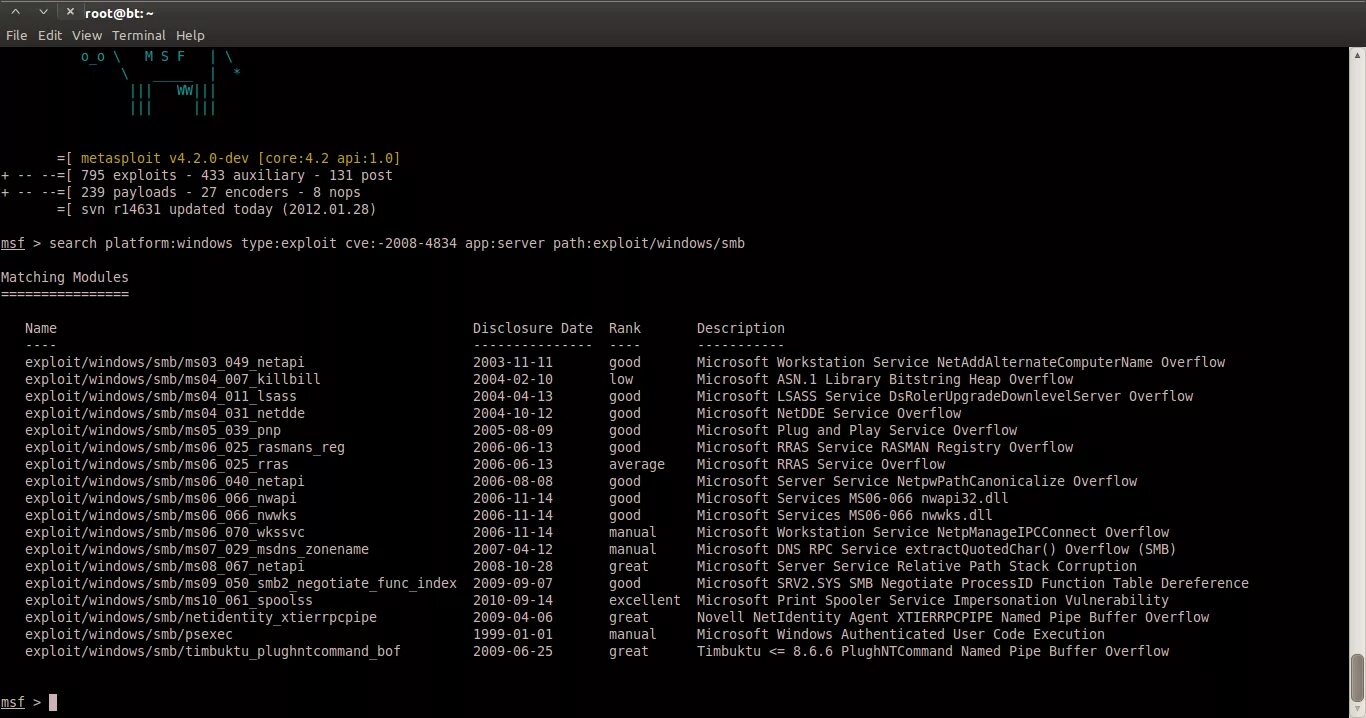The width and height of the screenshot is (1366, 718).
Task: Click the 'manual' rank on psexec row
Action: 633,634
